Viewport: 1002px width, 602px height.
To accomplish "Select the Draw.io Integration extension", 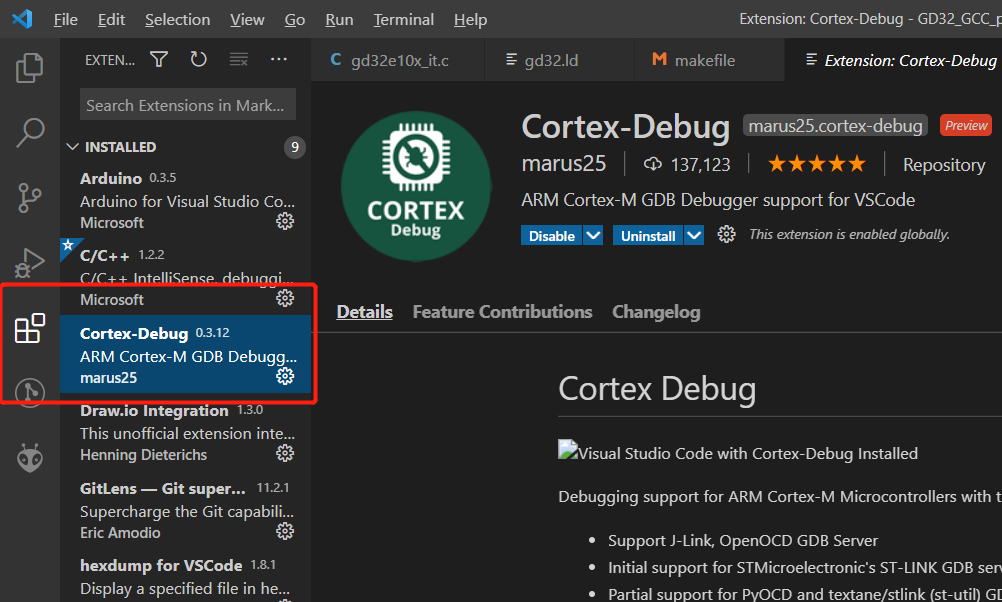I will coord(185,431).
